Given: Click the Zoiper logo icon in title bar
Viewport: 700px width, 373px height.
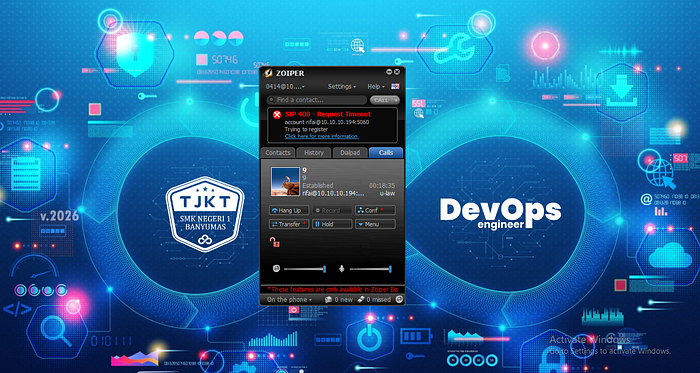Looking at the screenshot, I should pyautogui.click(x=268, y=73).
